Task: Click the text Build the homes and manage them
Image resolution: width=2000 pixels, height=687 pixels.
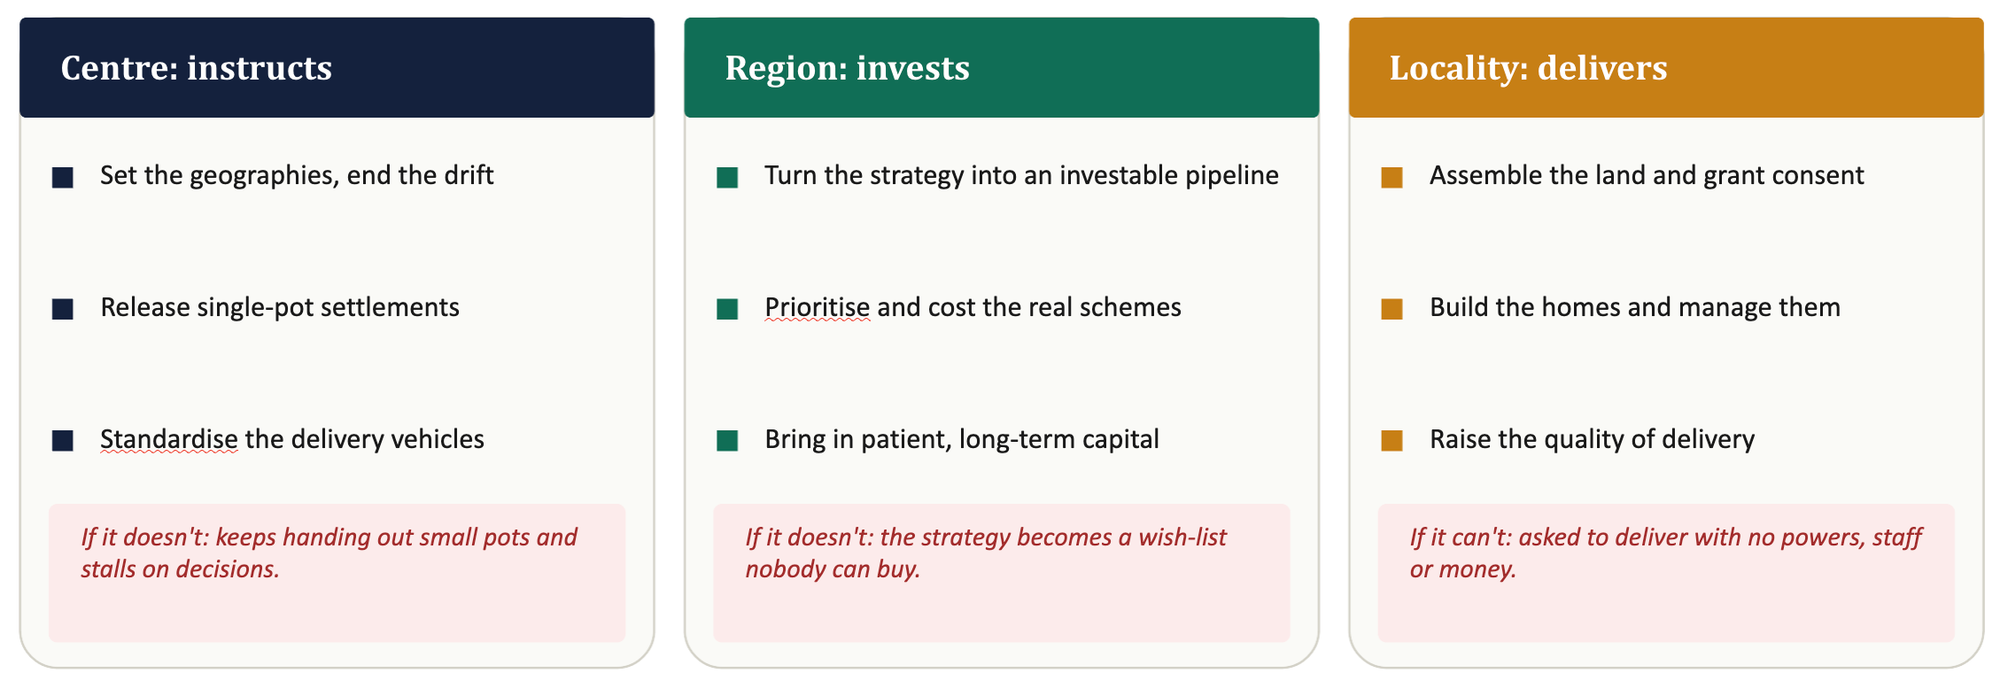Action: 1635,307
